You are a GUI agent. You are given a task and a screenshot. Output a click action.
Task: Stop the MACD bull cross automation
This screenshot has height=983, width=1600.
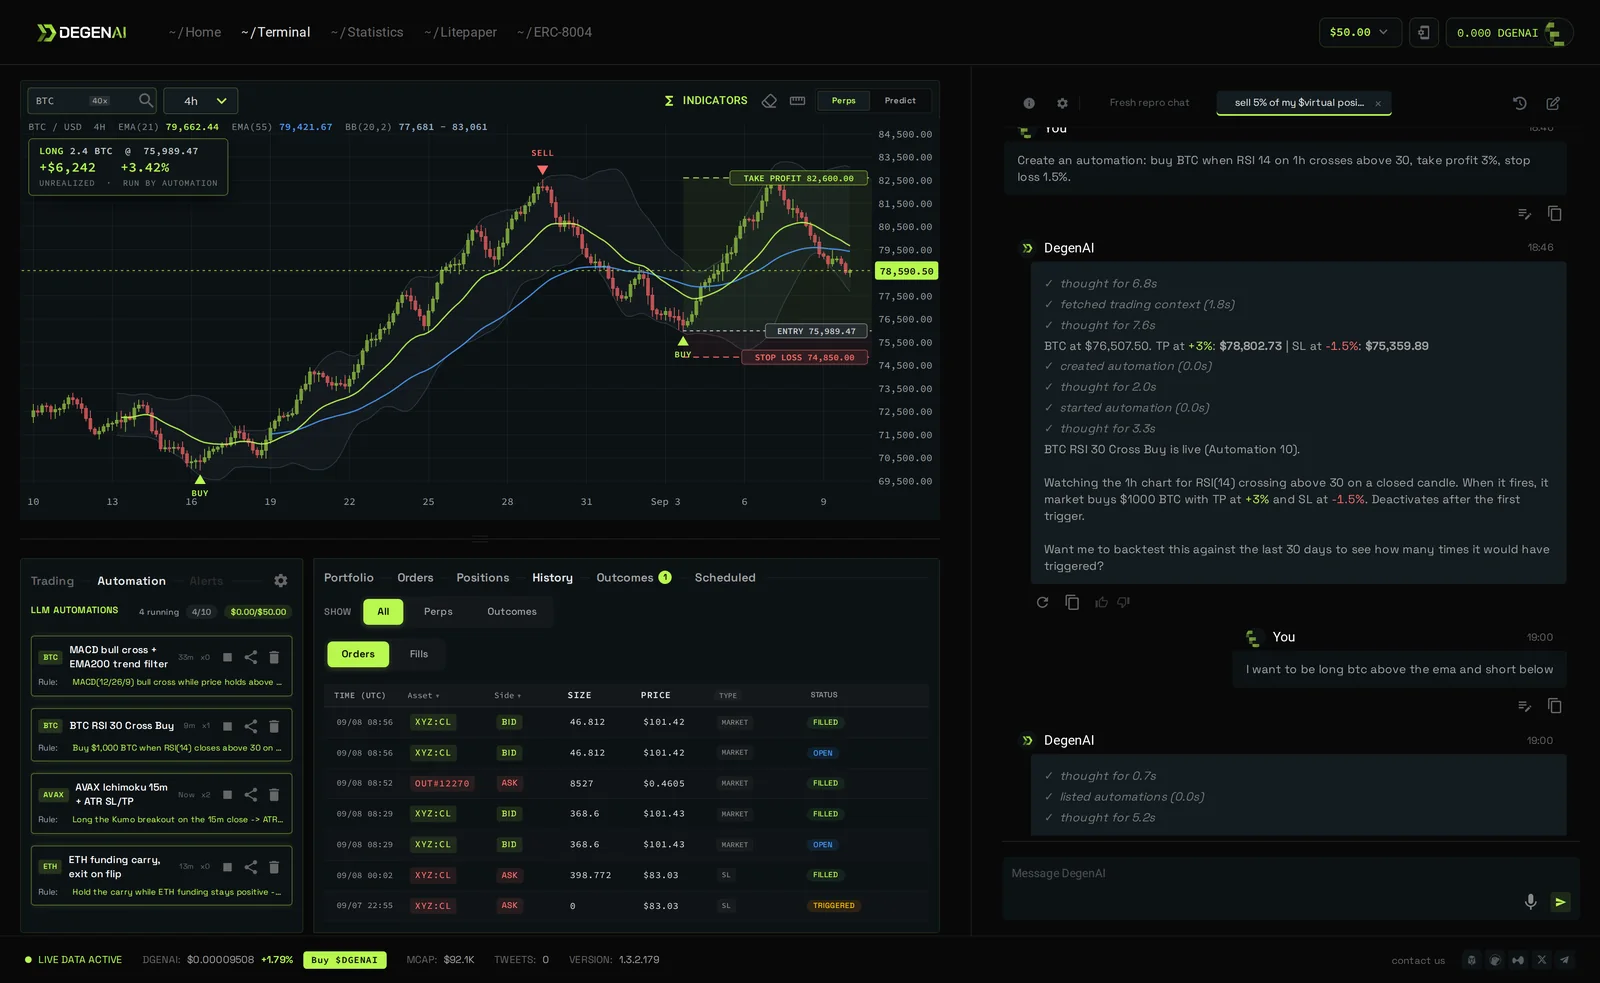point(227,657)
